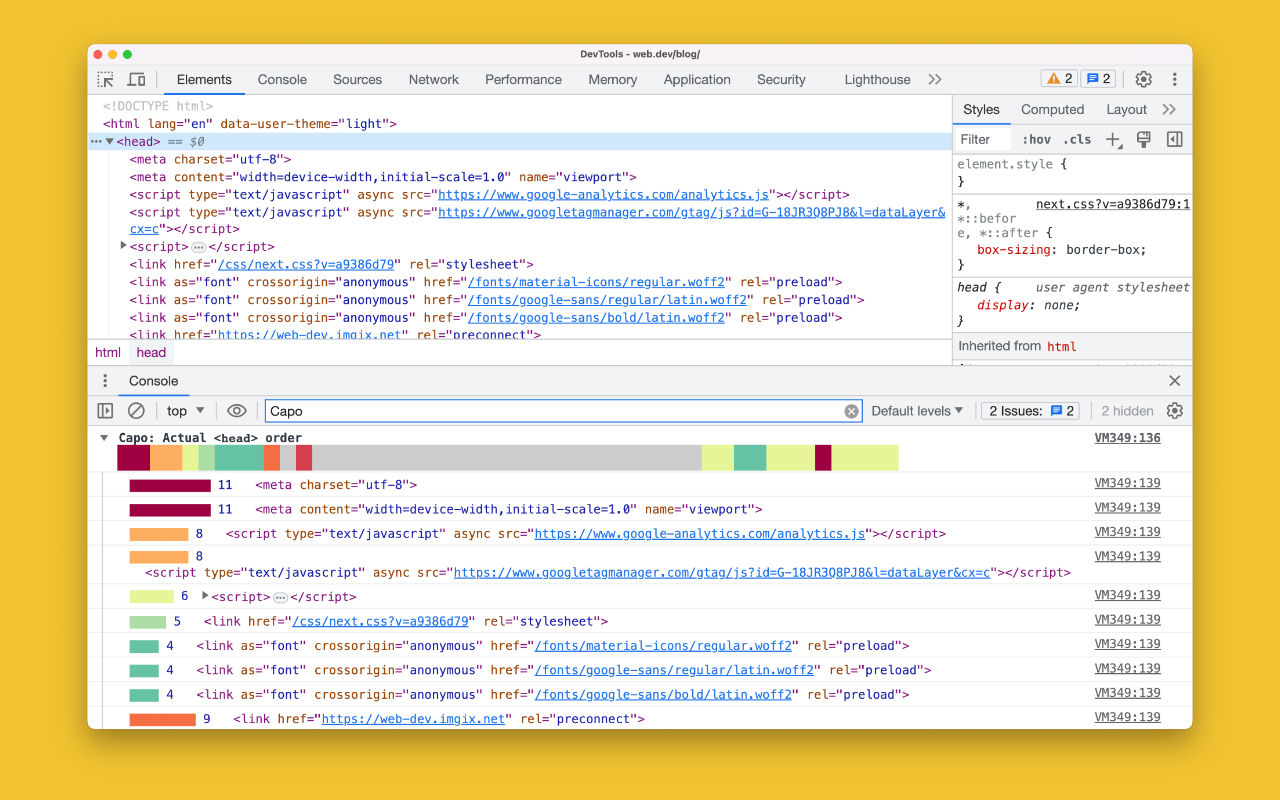Switch to the Computed styles tab
Image resolution: width=1280 pixels, height=800 pixels.
coord(1052,110)
